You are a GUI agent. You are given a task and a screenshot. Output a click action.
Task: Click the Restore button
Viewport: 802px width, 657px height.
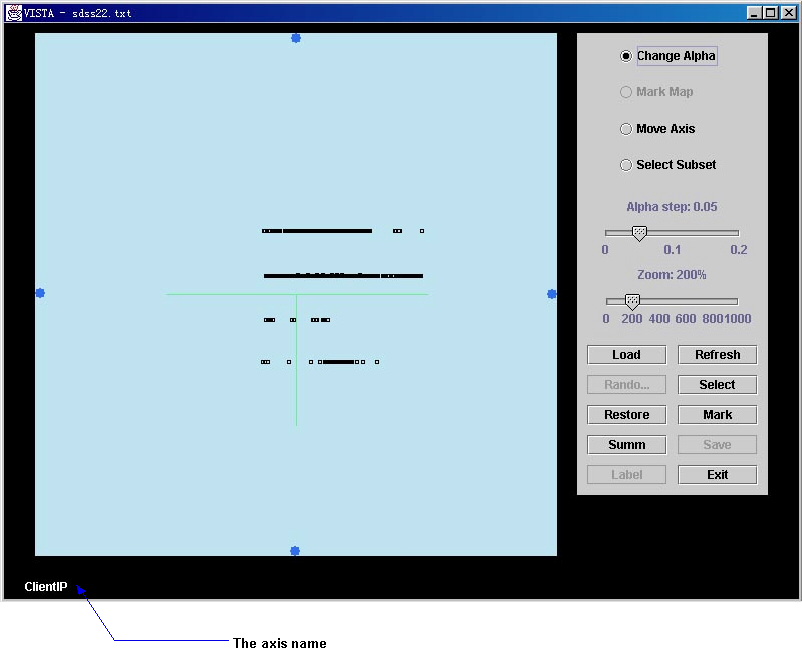click(x=626, y=415)
